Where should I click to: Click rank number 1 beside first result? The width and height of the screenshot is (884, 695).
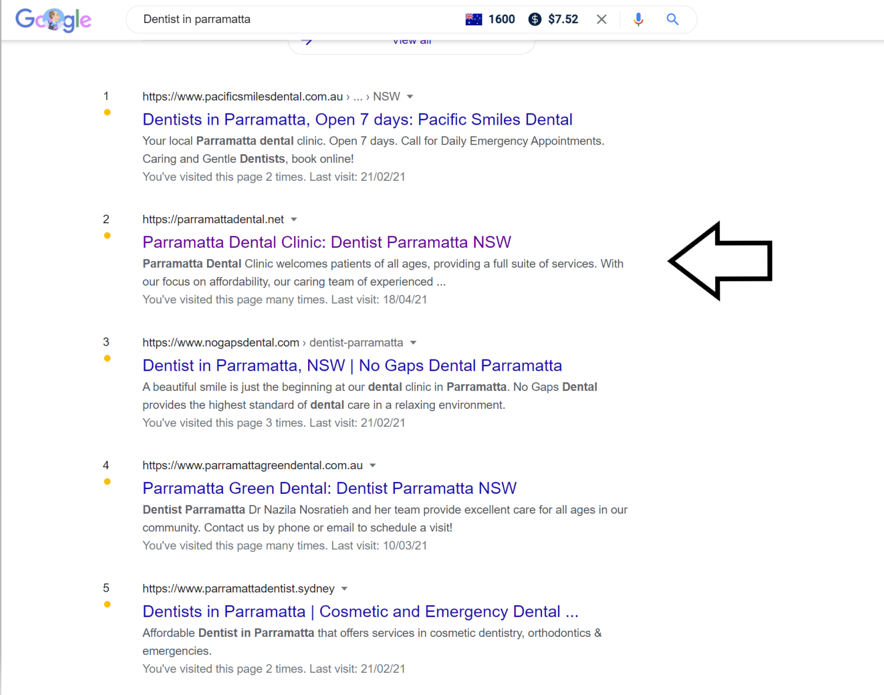106,96
